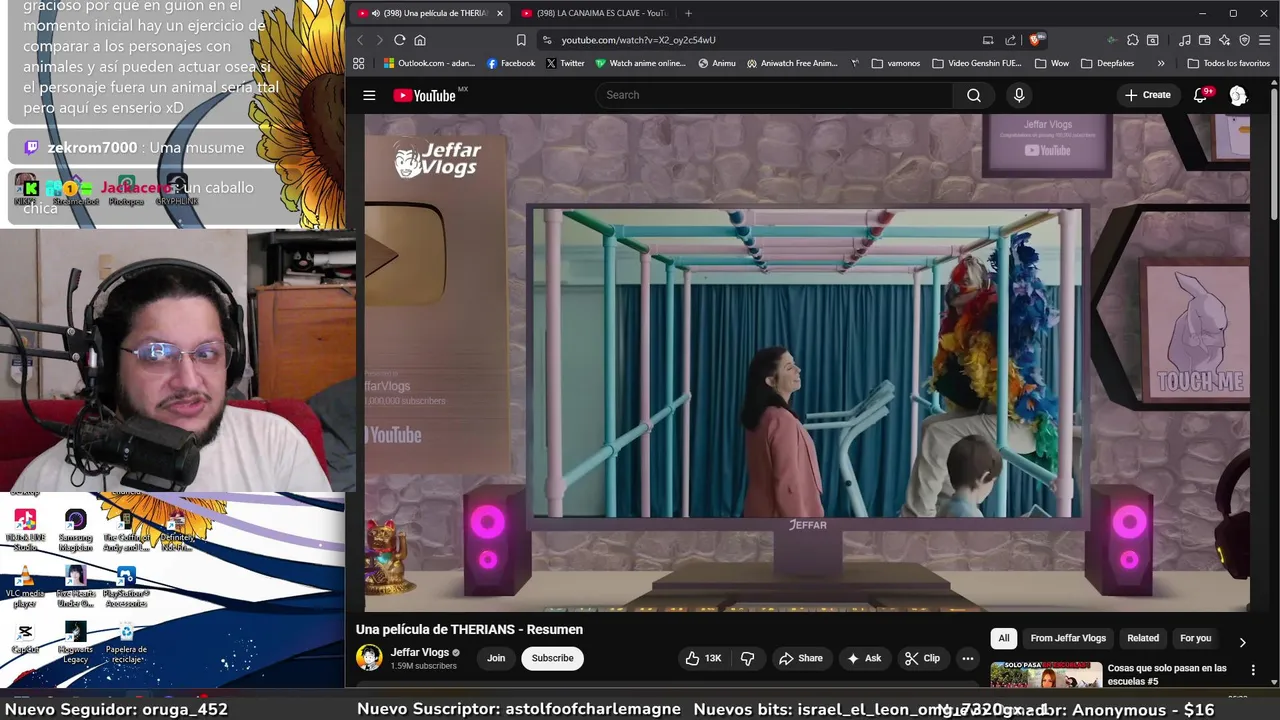Bookmark this page in the address bar
This screenshot has height=720, width=1280.
pyautogui.click(x=521, y=40)
